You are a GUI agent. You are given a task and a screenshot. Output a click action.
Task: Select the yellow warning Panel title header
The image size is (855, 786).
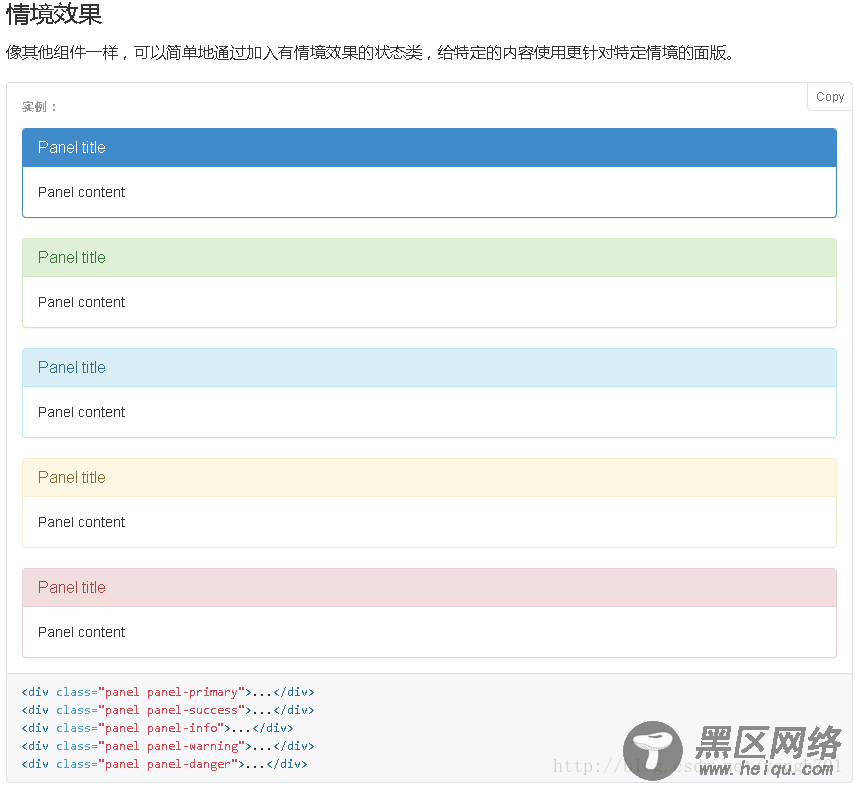(x=429, y=478)
